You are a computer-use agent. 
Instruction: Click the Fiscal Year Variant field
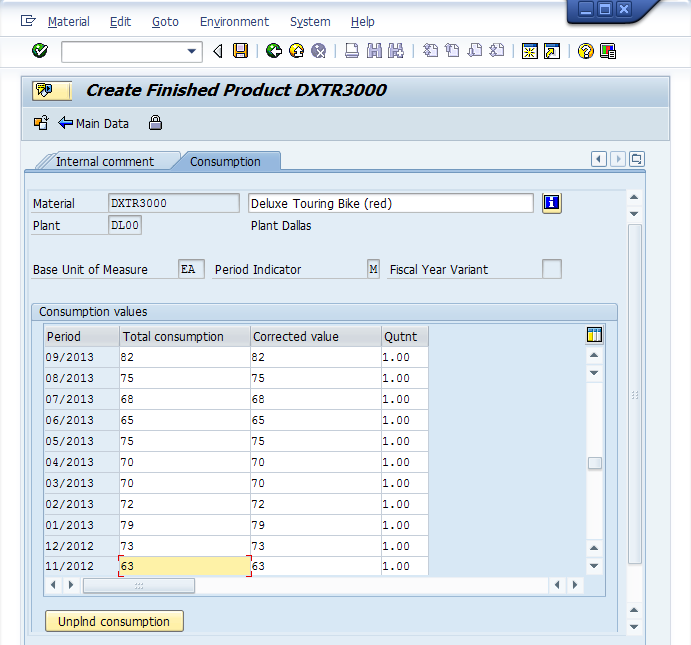tap(552, 269)
